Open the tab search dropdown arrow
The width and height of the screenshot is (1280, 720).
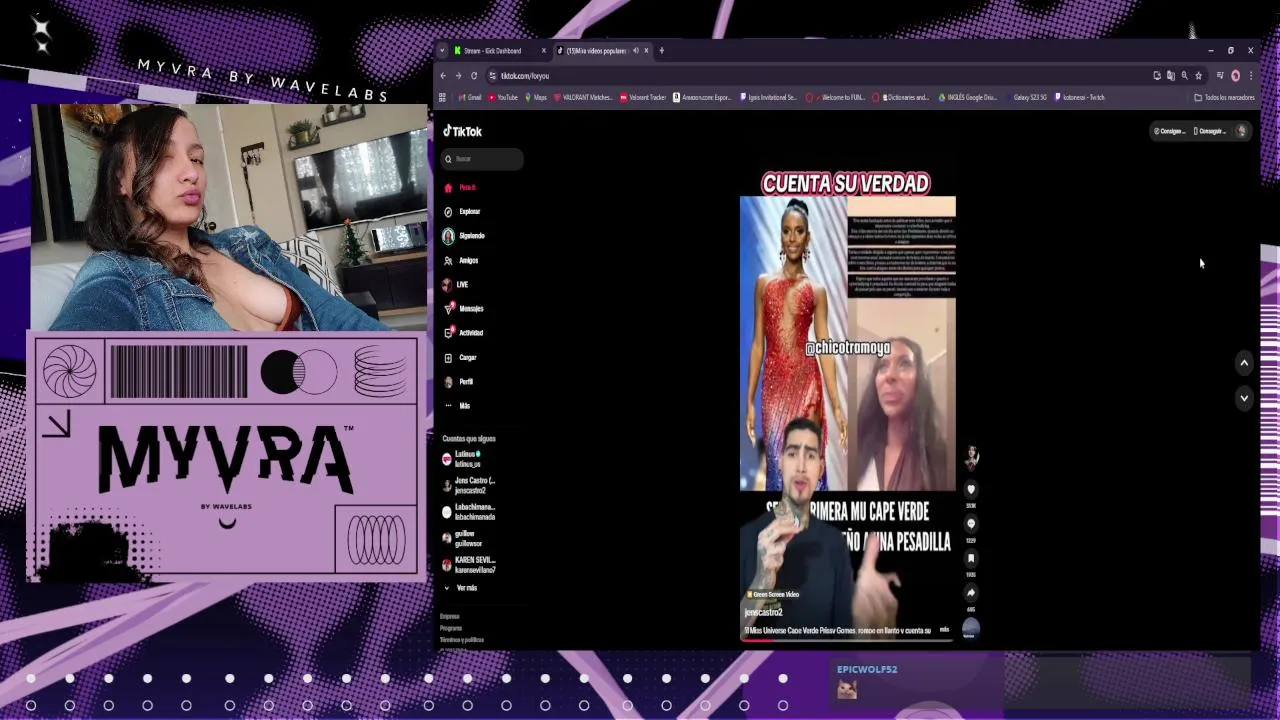443,50
